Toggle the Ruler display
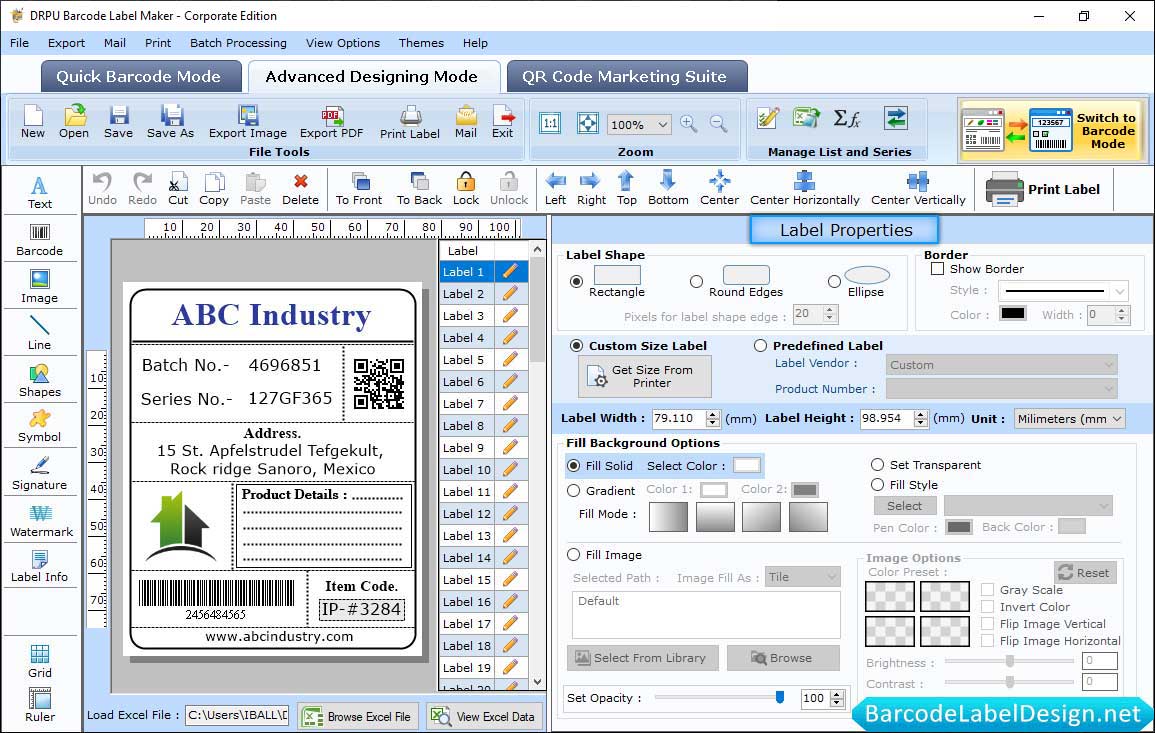The width and height of the screenshot is (1155, 733). 40,705
